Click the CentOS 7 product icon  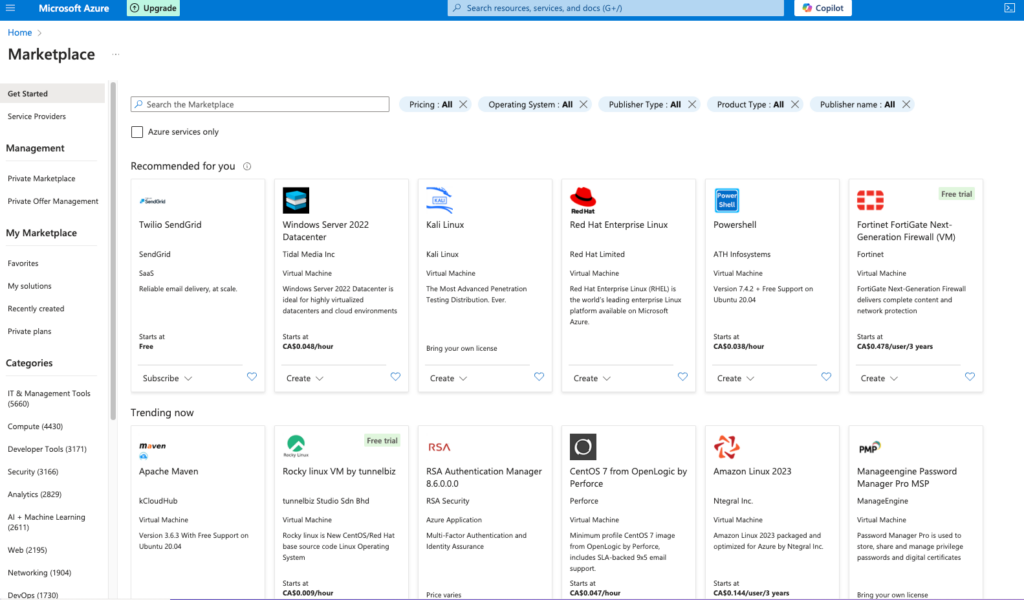[x=583, y=447]
